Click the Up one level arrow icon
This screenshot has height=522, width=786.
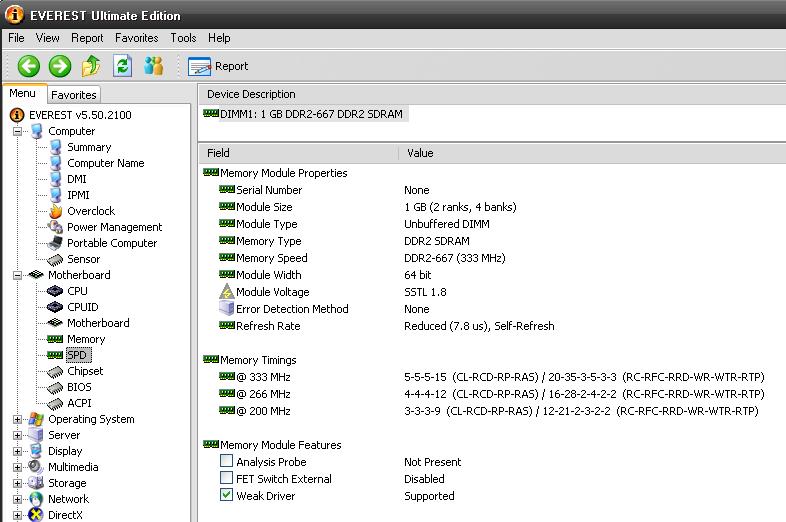coord(91,66)
